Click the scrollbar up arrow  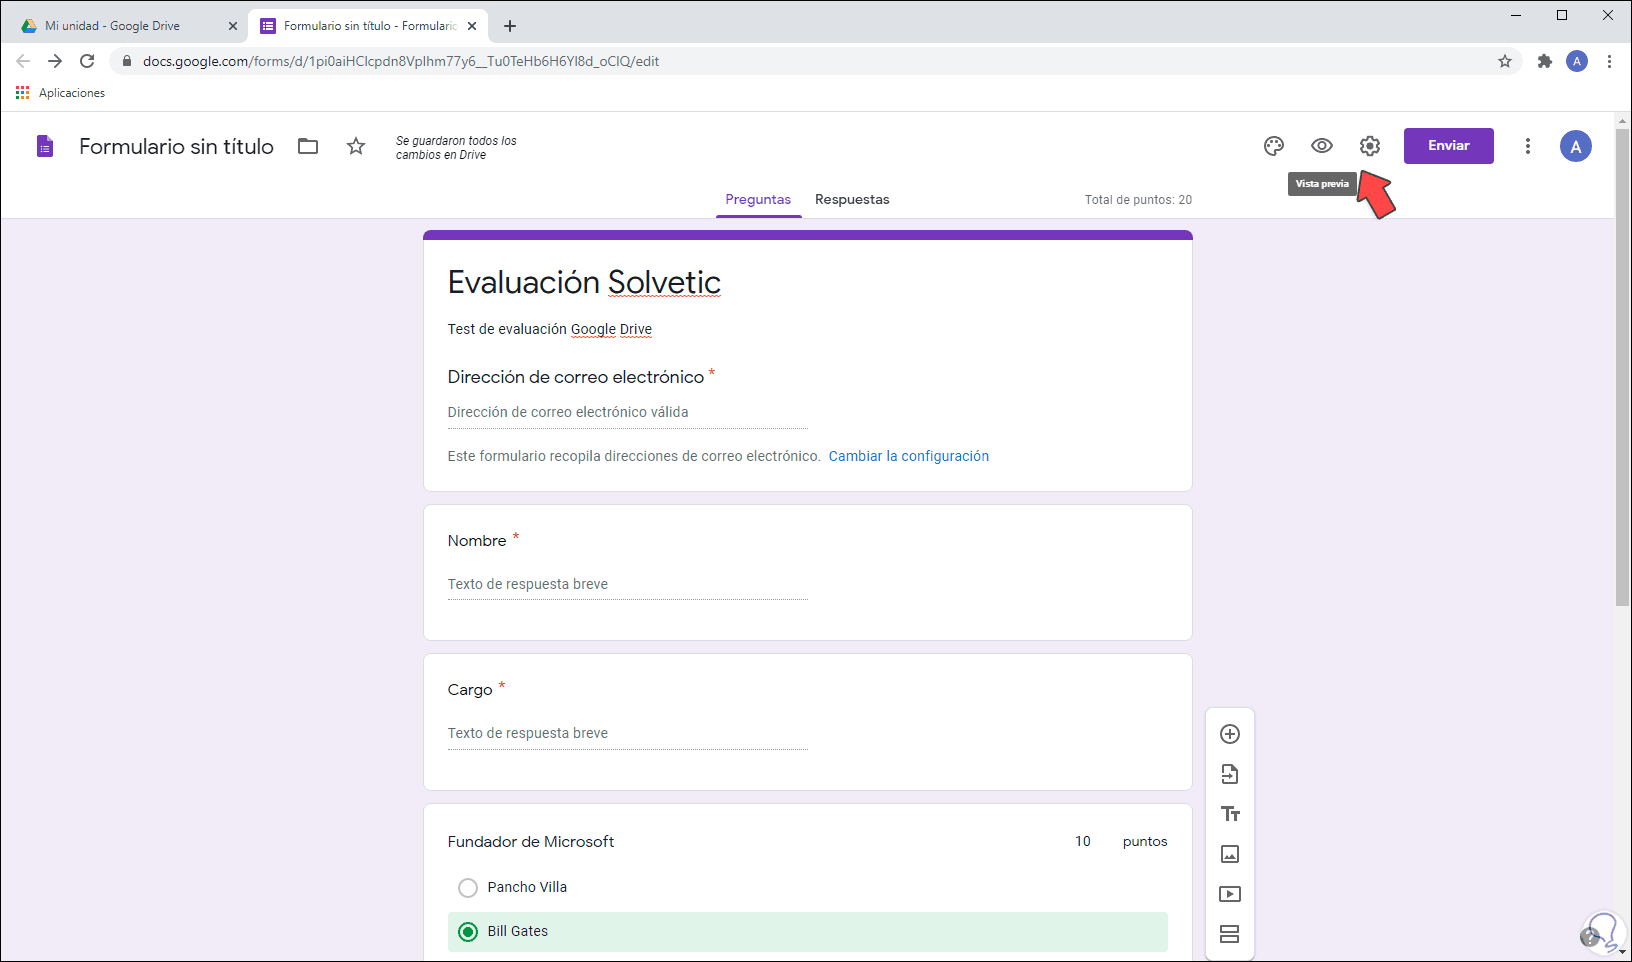click(x=1622, y=120)
